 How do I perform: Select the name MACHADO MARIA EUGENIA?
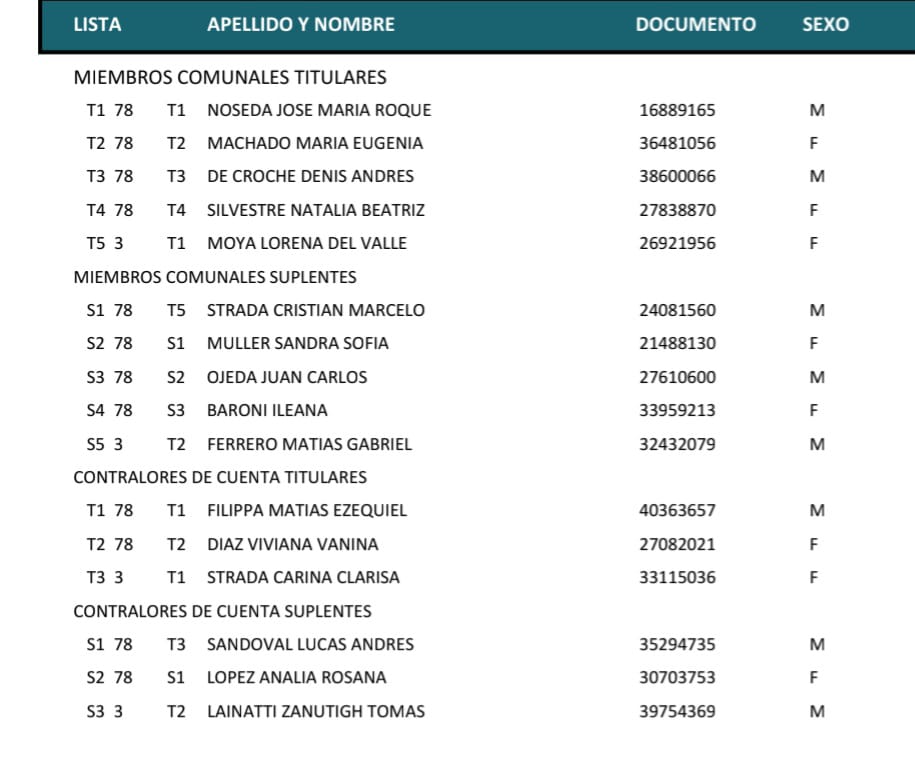tap(315, 143)
